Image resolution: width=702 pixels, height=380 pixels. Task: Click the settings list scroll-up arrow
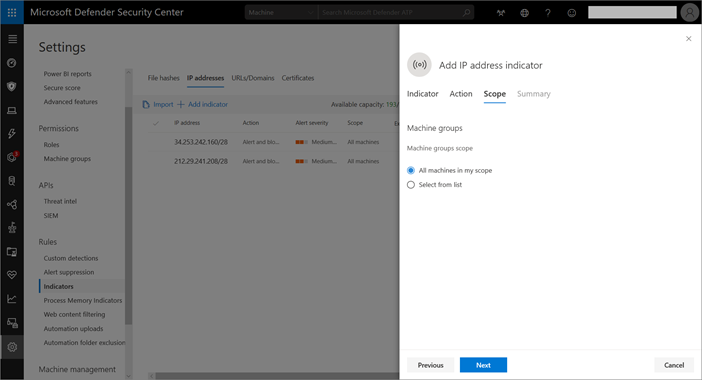point(128,72)
